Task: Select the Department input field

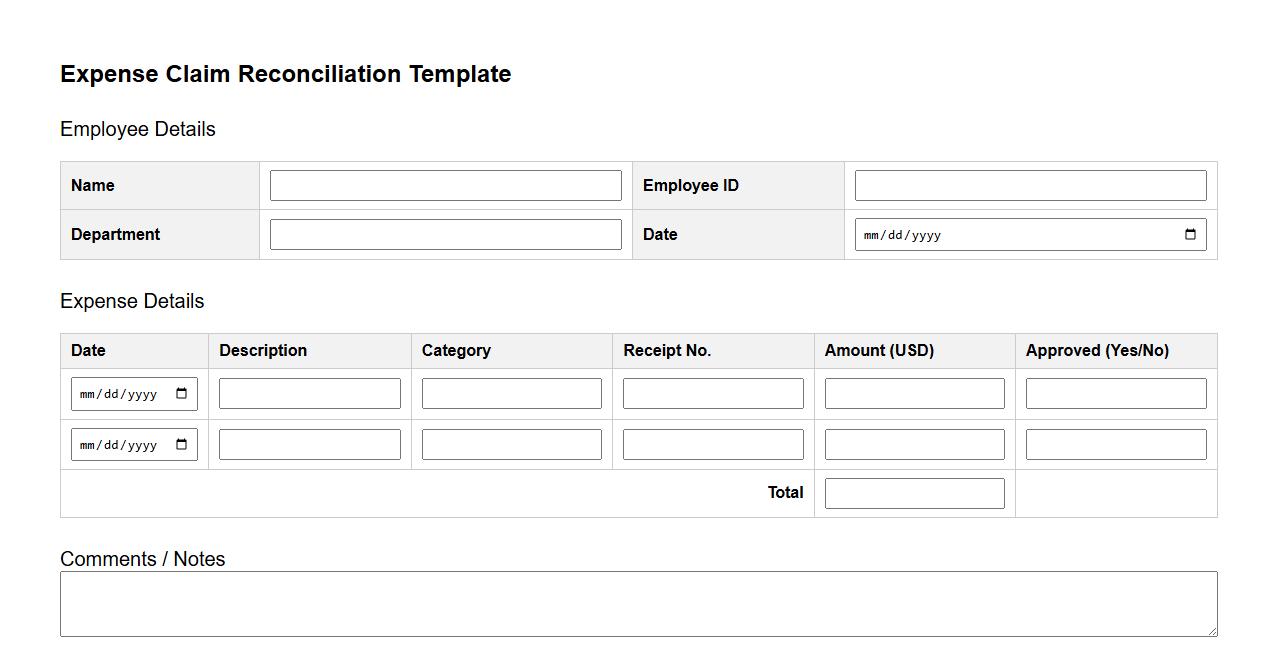Action: coord(445,235)
